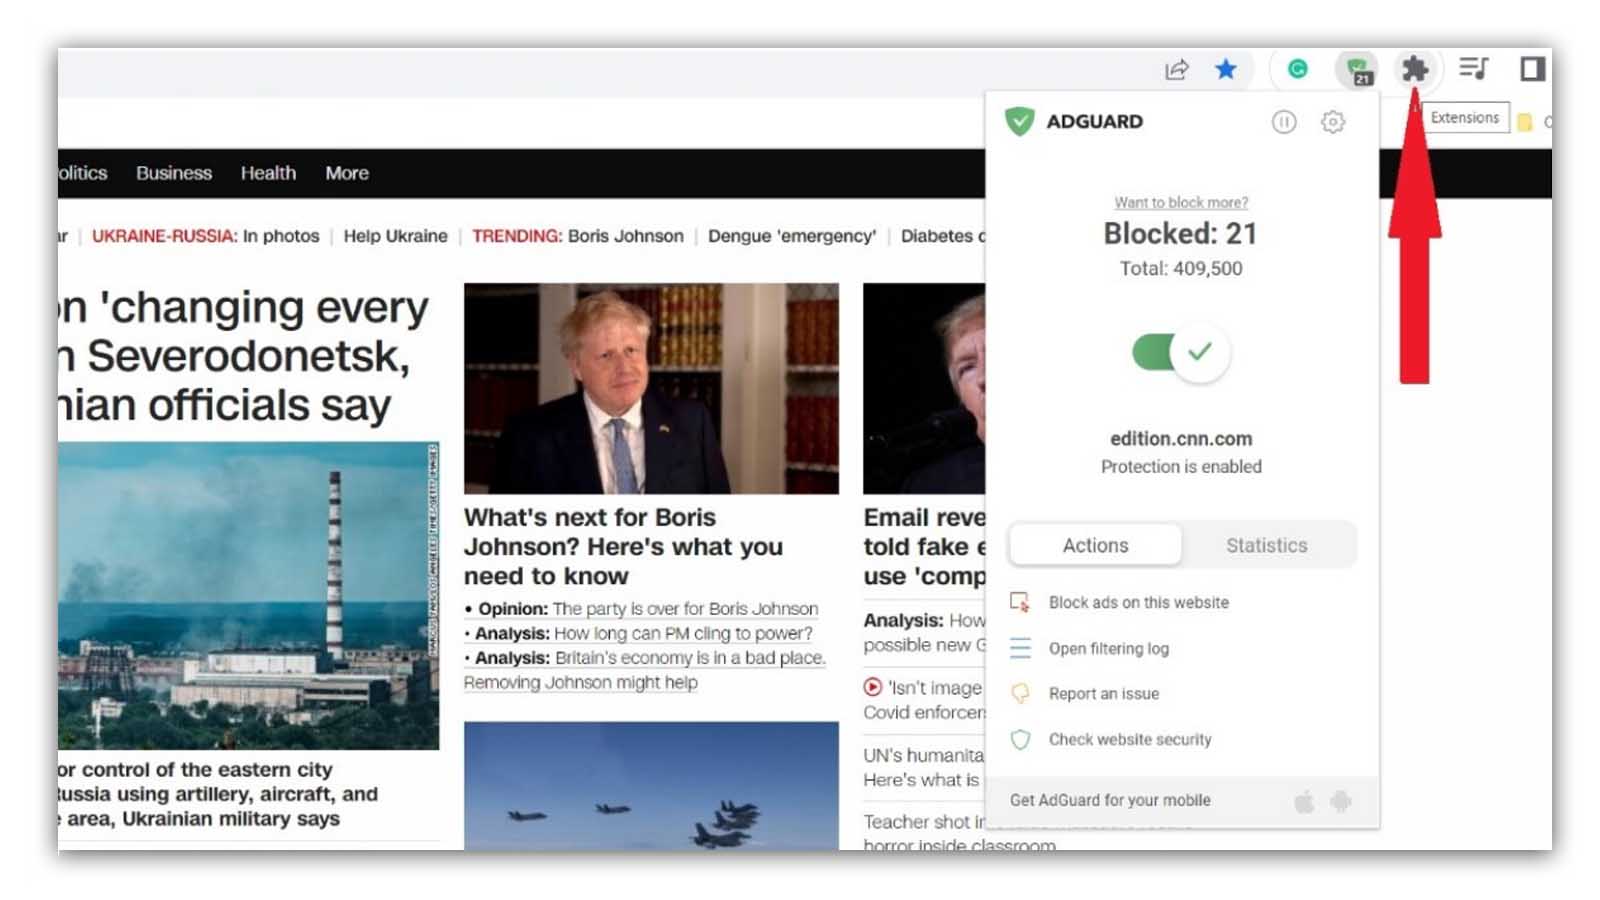
Task: Select Block ads on this website
Action: [x=1138, y=602]
